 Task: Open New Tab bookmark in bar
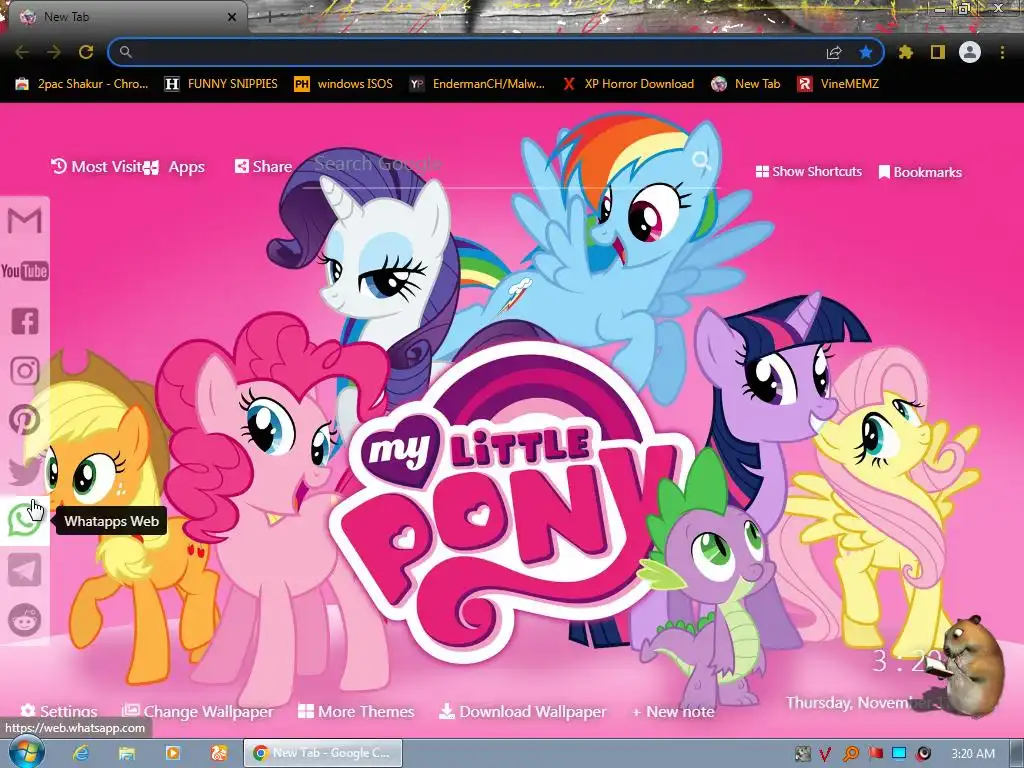tap(746, 84)
